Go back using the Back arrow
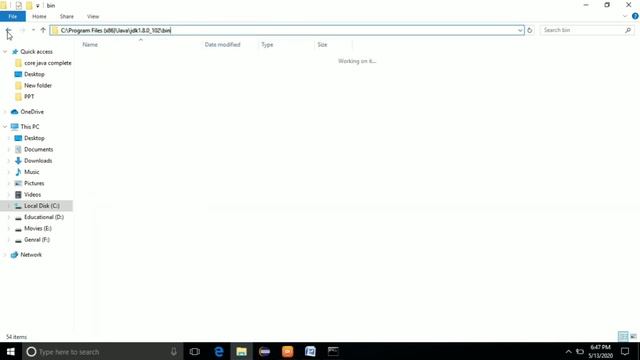The image size is (640, 360). tap(8, 30)
